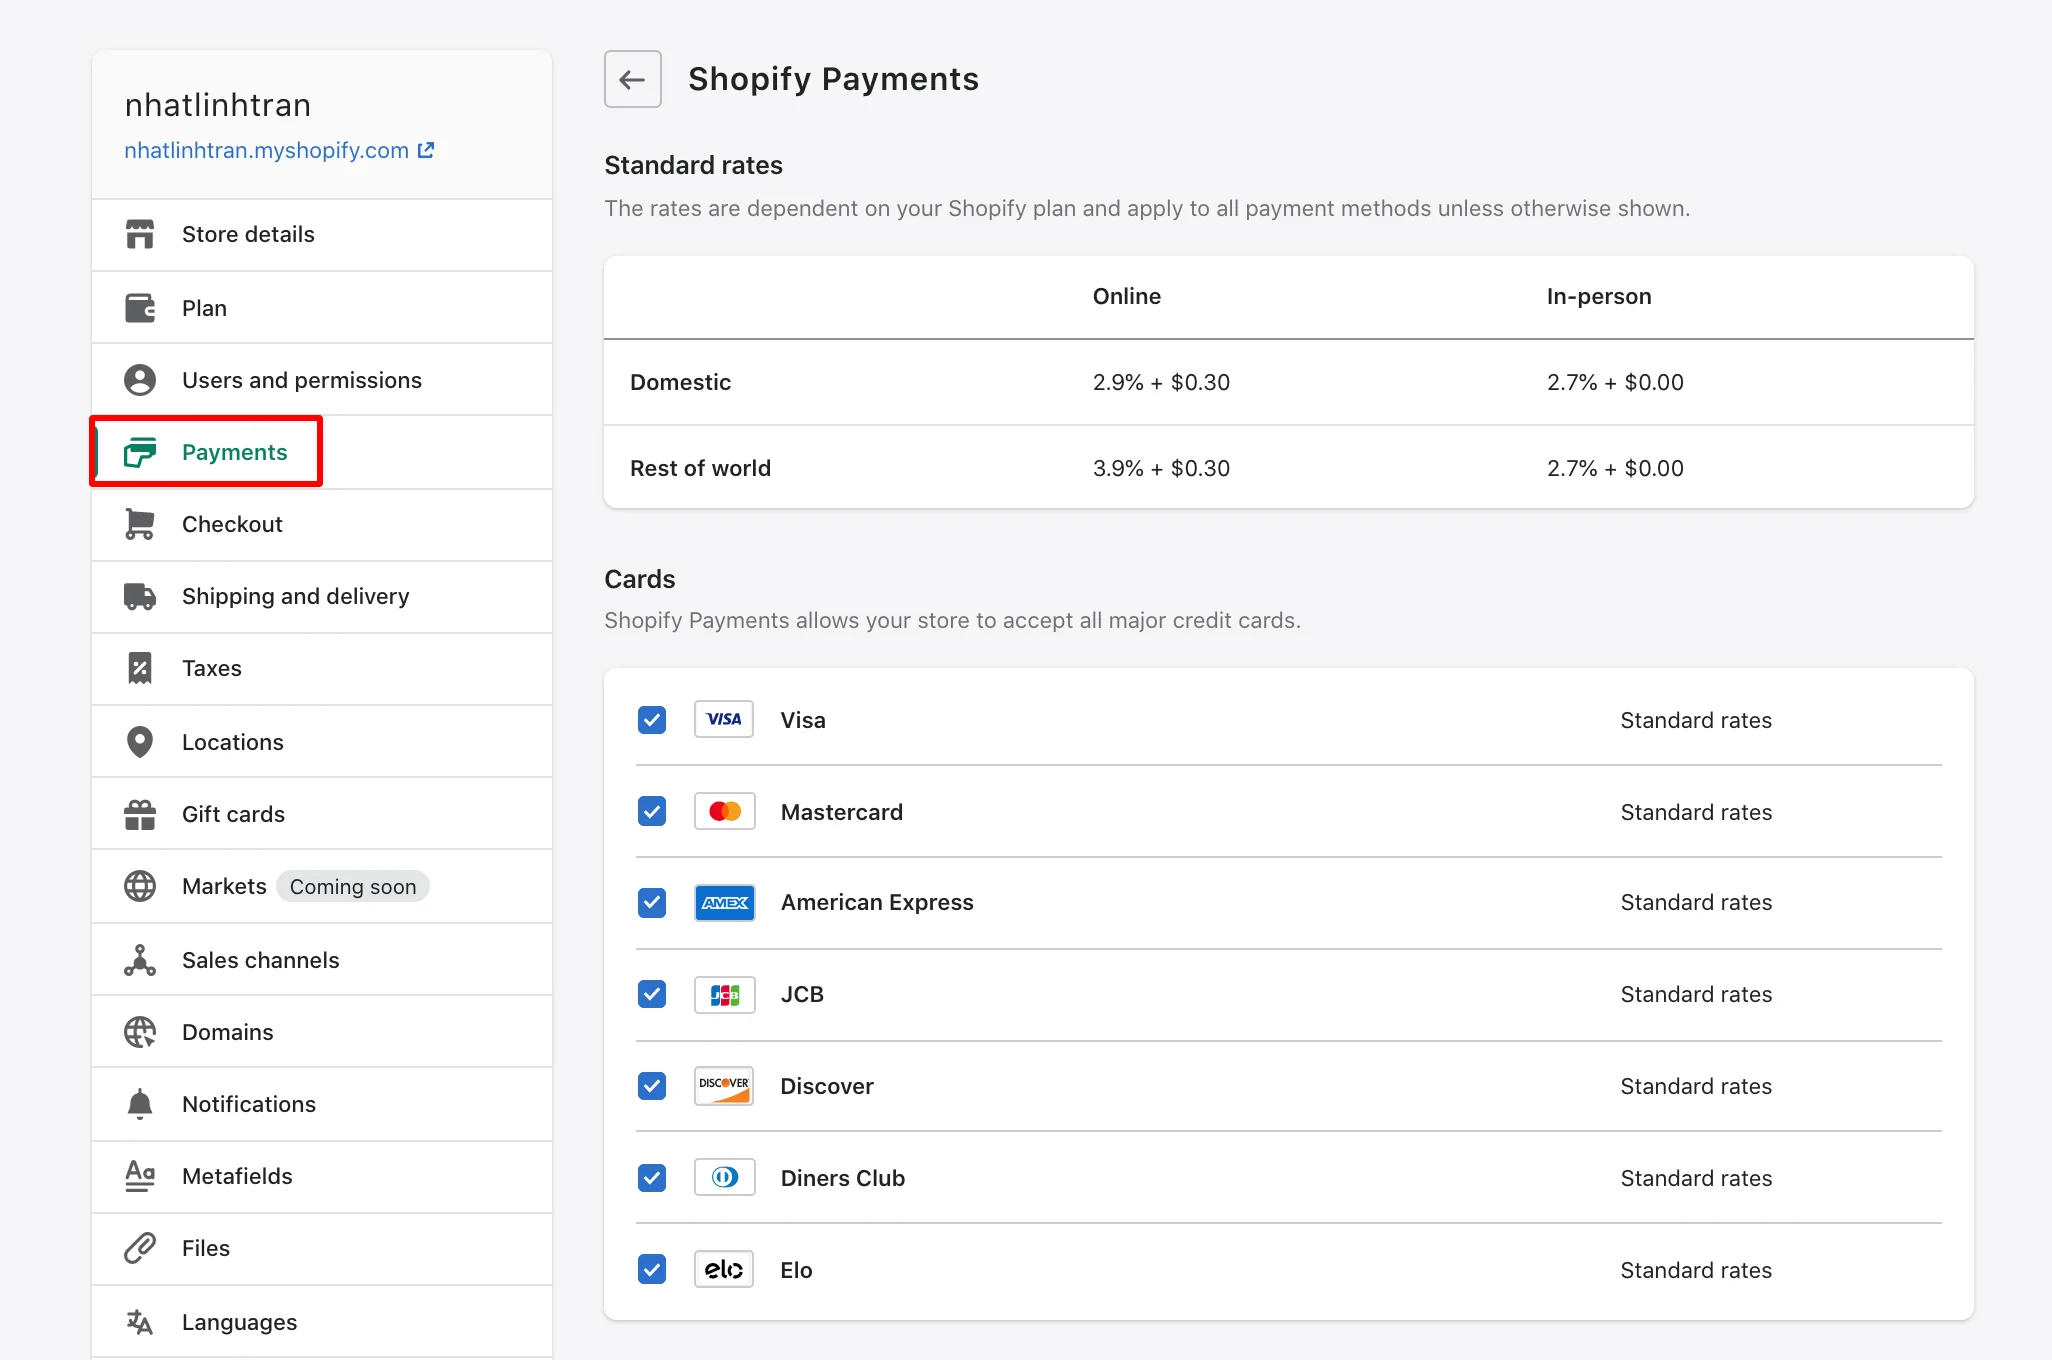Image resolution: width=2052 pixels, height=1360 pixels.
Task: Go to Users and permissions
Action: 322,380
